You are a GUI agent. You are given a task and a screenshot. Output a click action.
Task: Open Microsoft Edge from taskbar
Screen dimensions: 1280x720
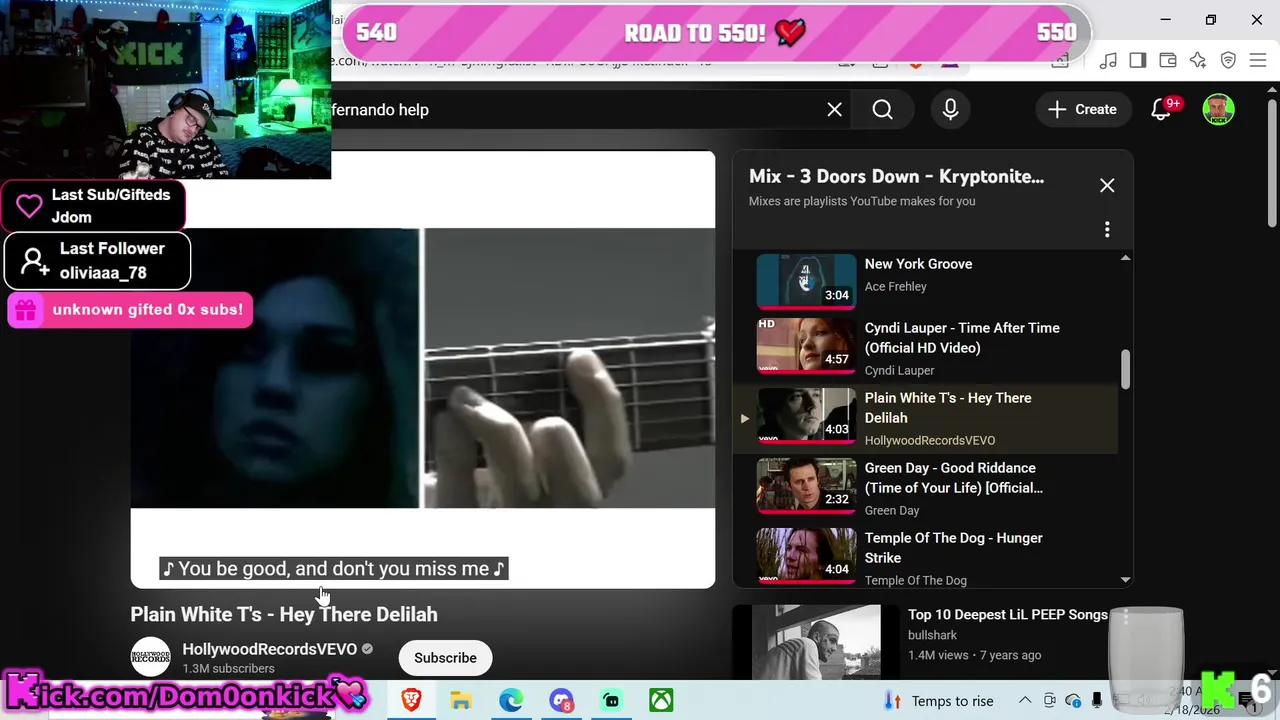point(511,701)
